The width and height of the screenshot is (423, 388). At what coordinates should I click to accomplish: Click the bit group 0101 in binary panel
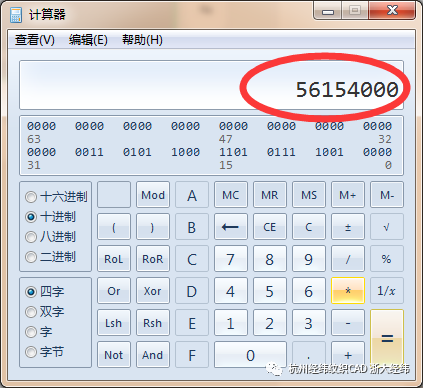click(x=137, y=152)
